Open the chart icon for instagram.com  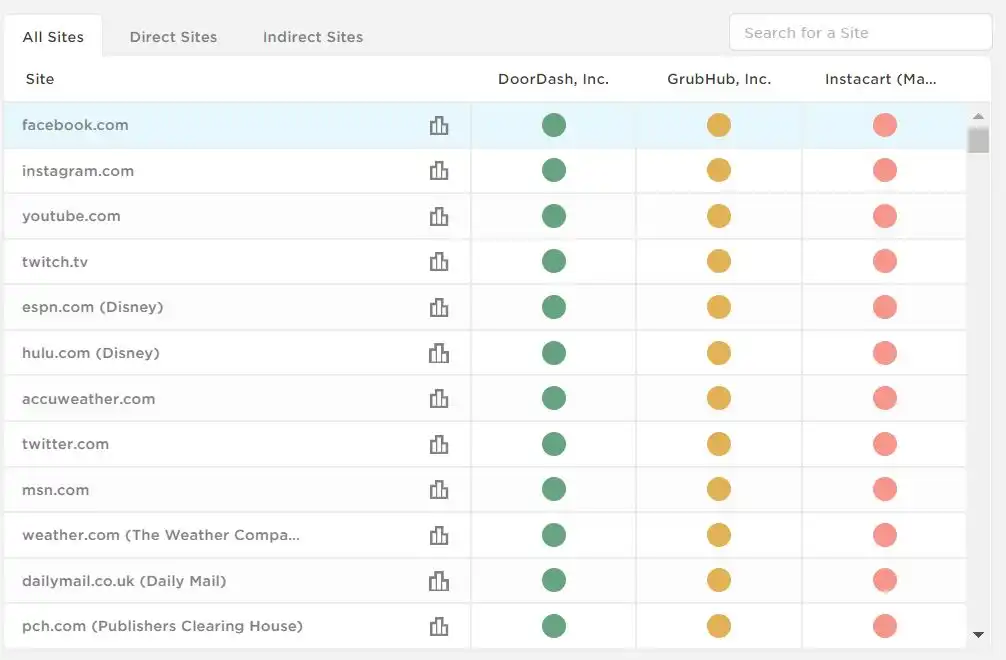point(439,171)
